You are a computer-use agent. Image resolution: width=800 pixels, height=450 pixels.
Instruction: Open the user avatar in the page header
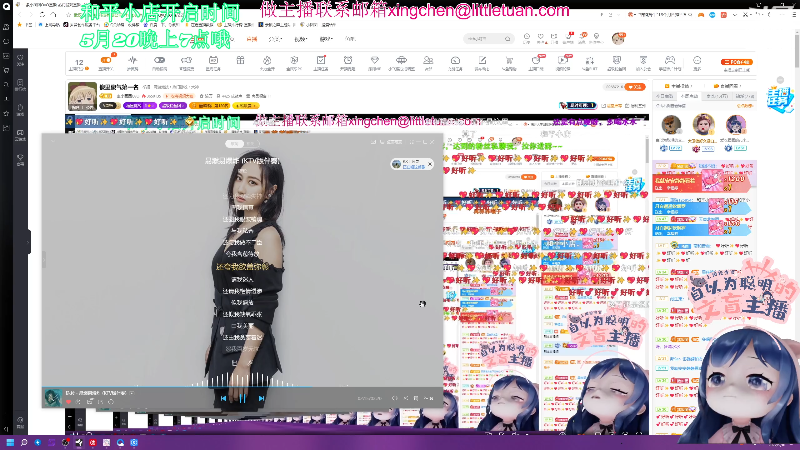pyautogui.click(x=618, y=38)
